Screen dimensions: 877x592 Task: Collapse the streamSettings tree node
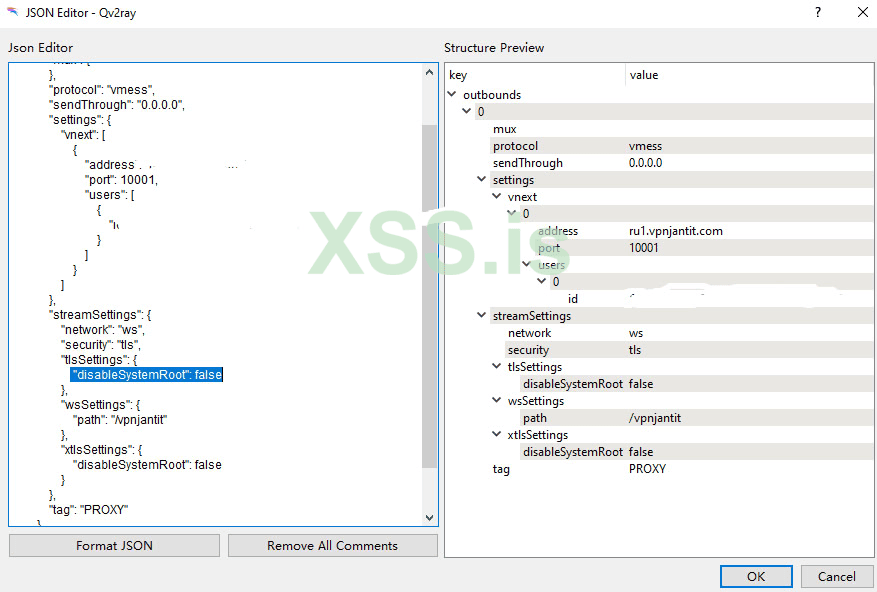[x=482, y=315]
